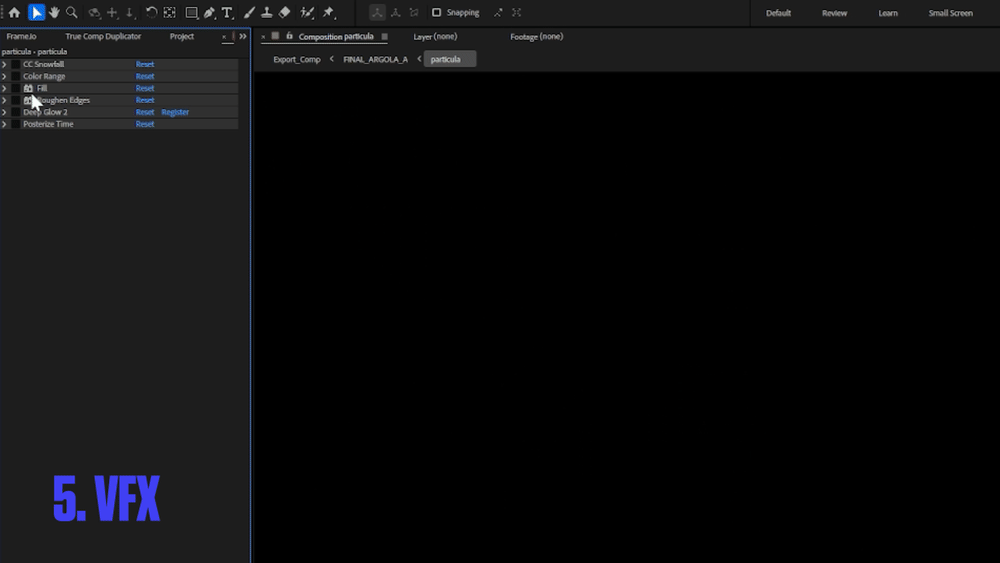
Task: Expand the Color Range effect properties
Action: pos(4,77)
